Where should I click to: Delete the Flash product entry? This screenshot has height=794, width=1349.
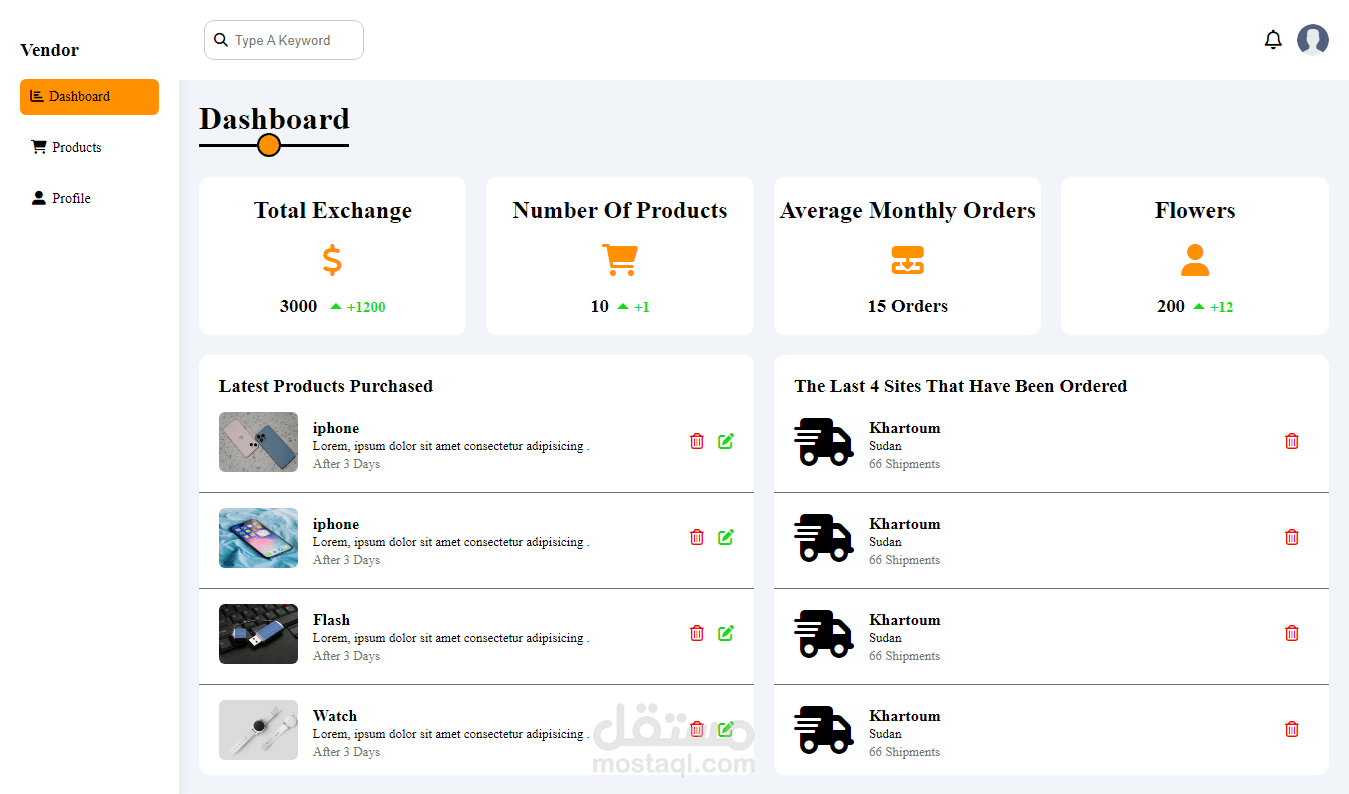(x=697, y=633)
